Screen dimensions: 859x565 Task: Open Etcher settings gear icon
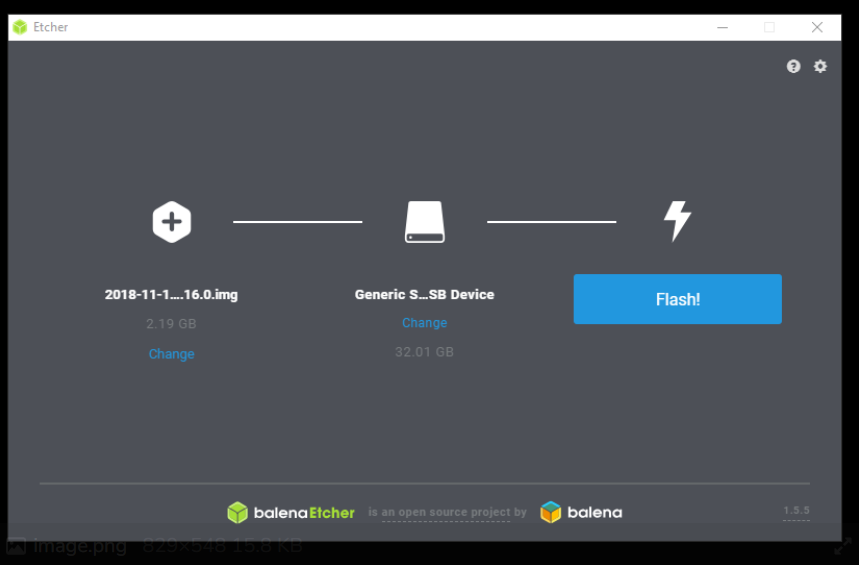point(820,66)
